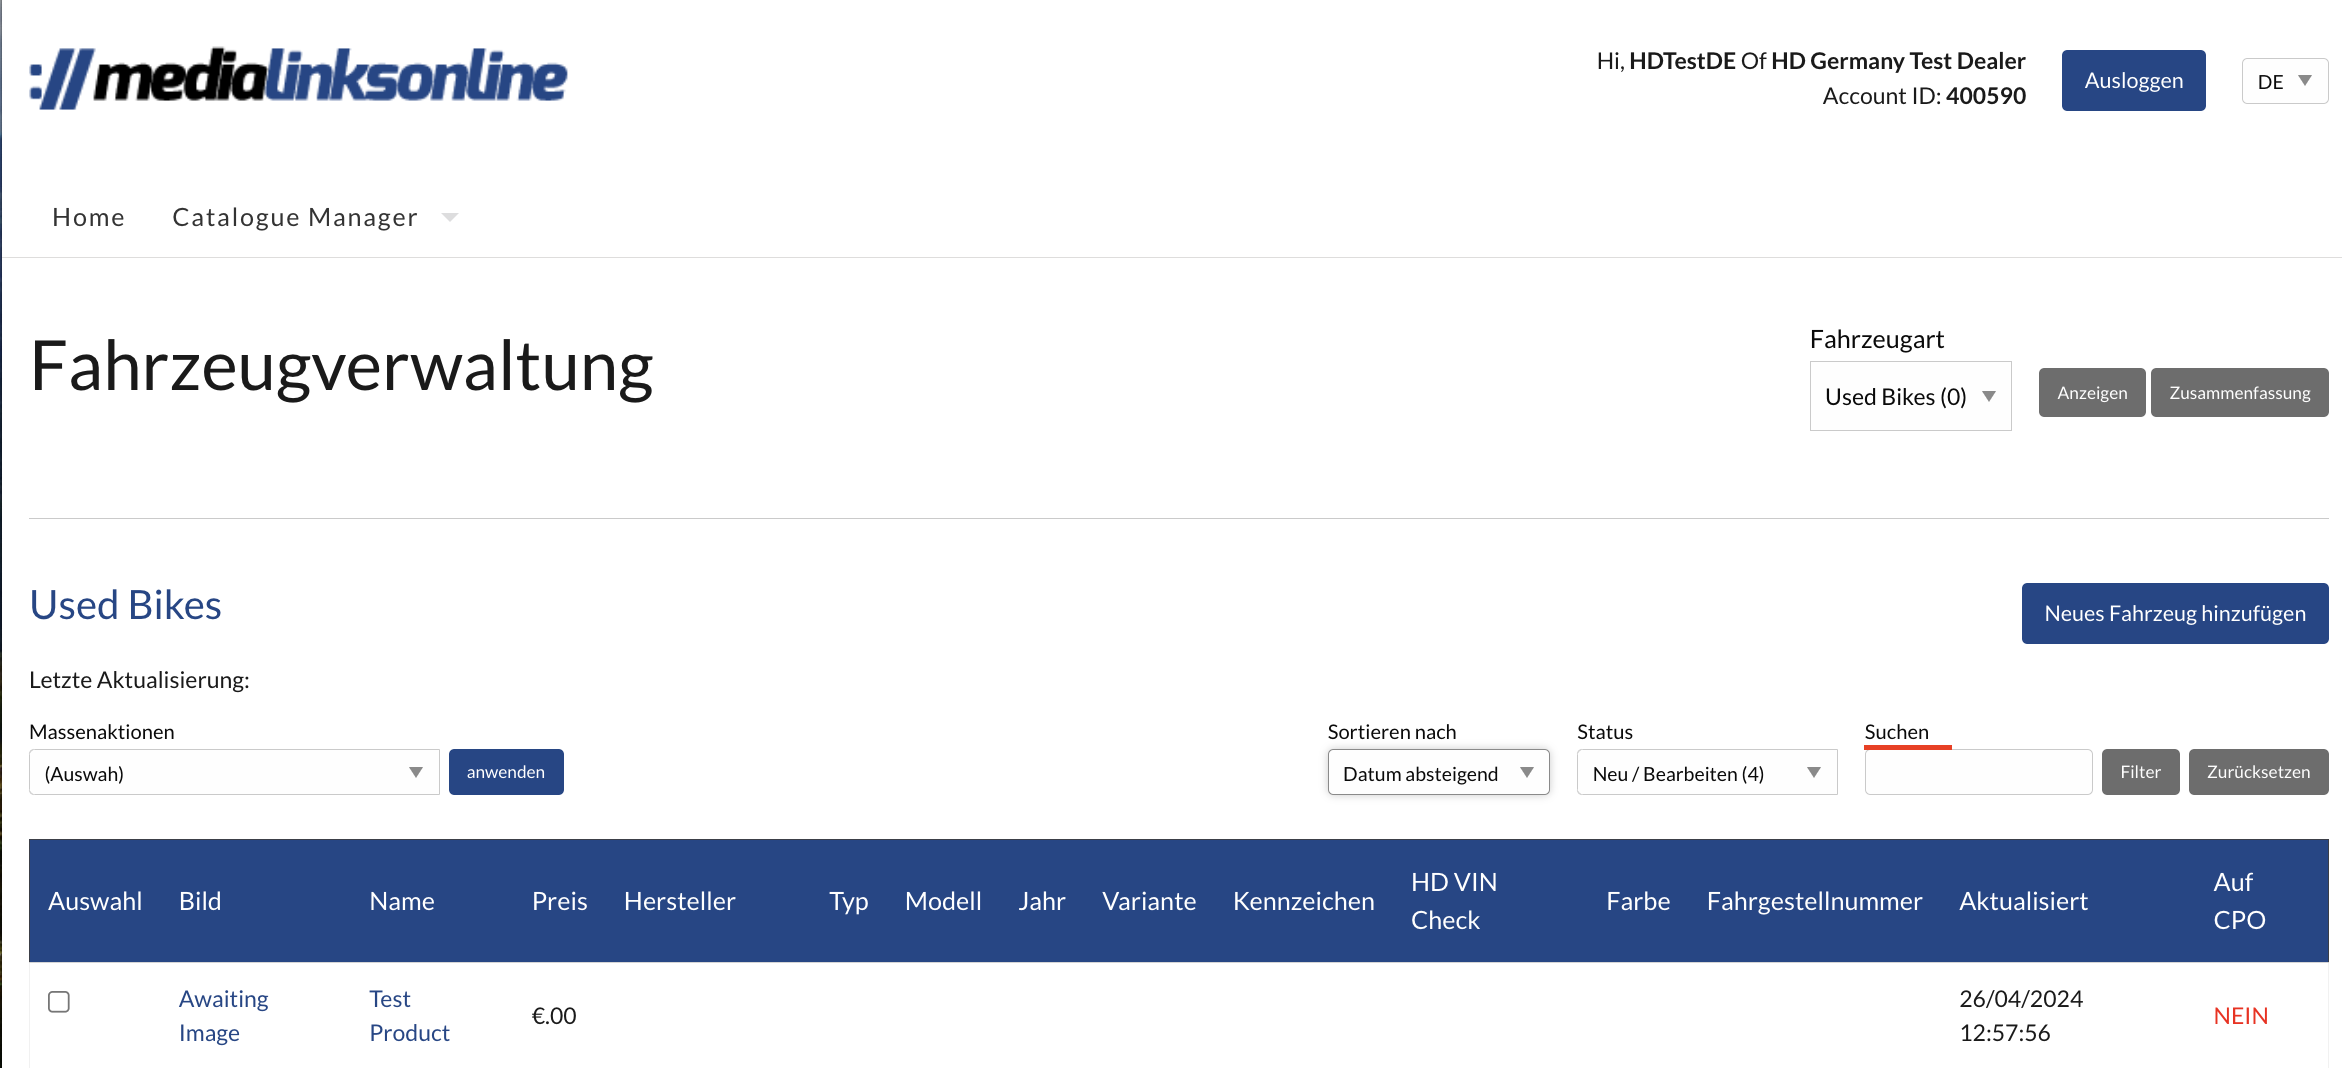Screen dimensions: 2342x1068
Task: Apply the search with Filter button
Action: coord(2140,772)
